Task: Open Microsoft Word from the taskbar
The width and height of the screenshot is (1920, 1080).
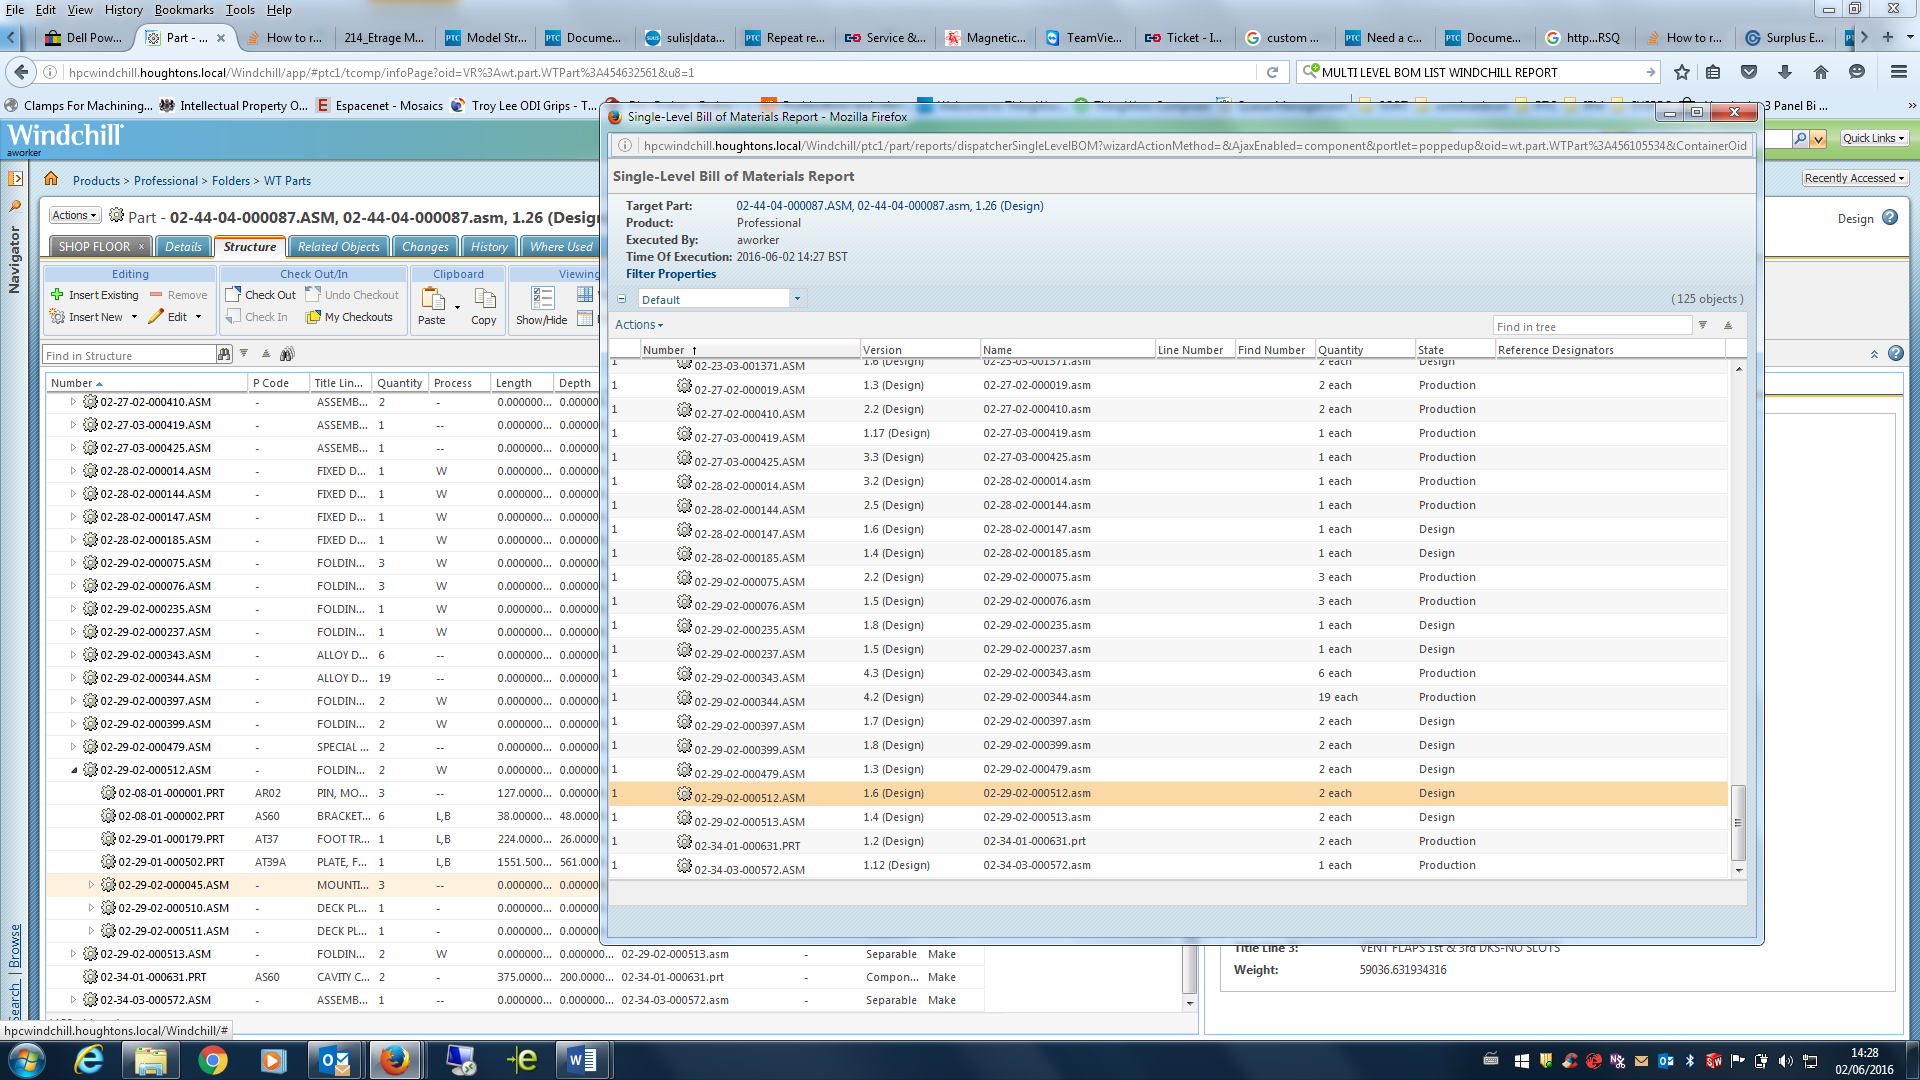Action: coord(582,1059)
